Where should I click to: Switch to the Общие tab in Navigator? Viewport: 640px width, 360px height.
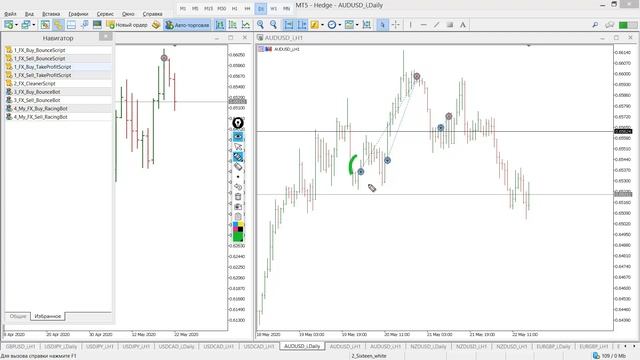pyautogui.click(x=18, y=316)
